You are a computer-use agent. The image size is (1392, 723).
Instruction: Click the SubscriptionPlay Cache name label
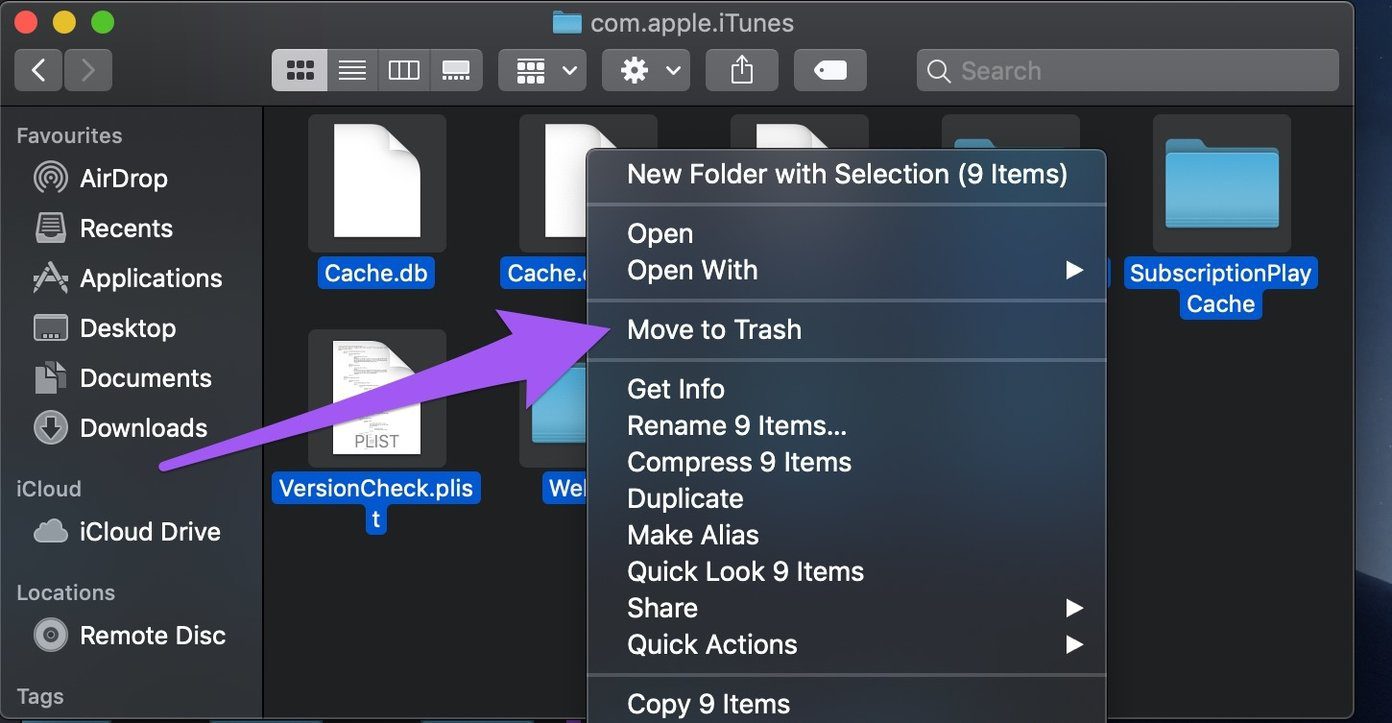pos(1220,288)
